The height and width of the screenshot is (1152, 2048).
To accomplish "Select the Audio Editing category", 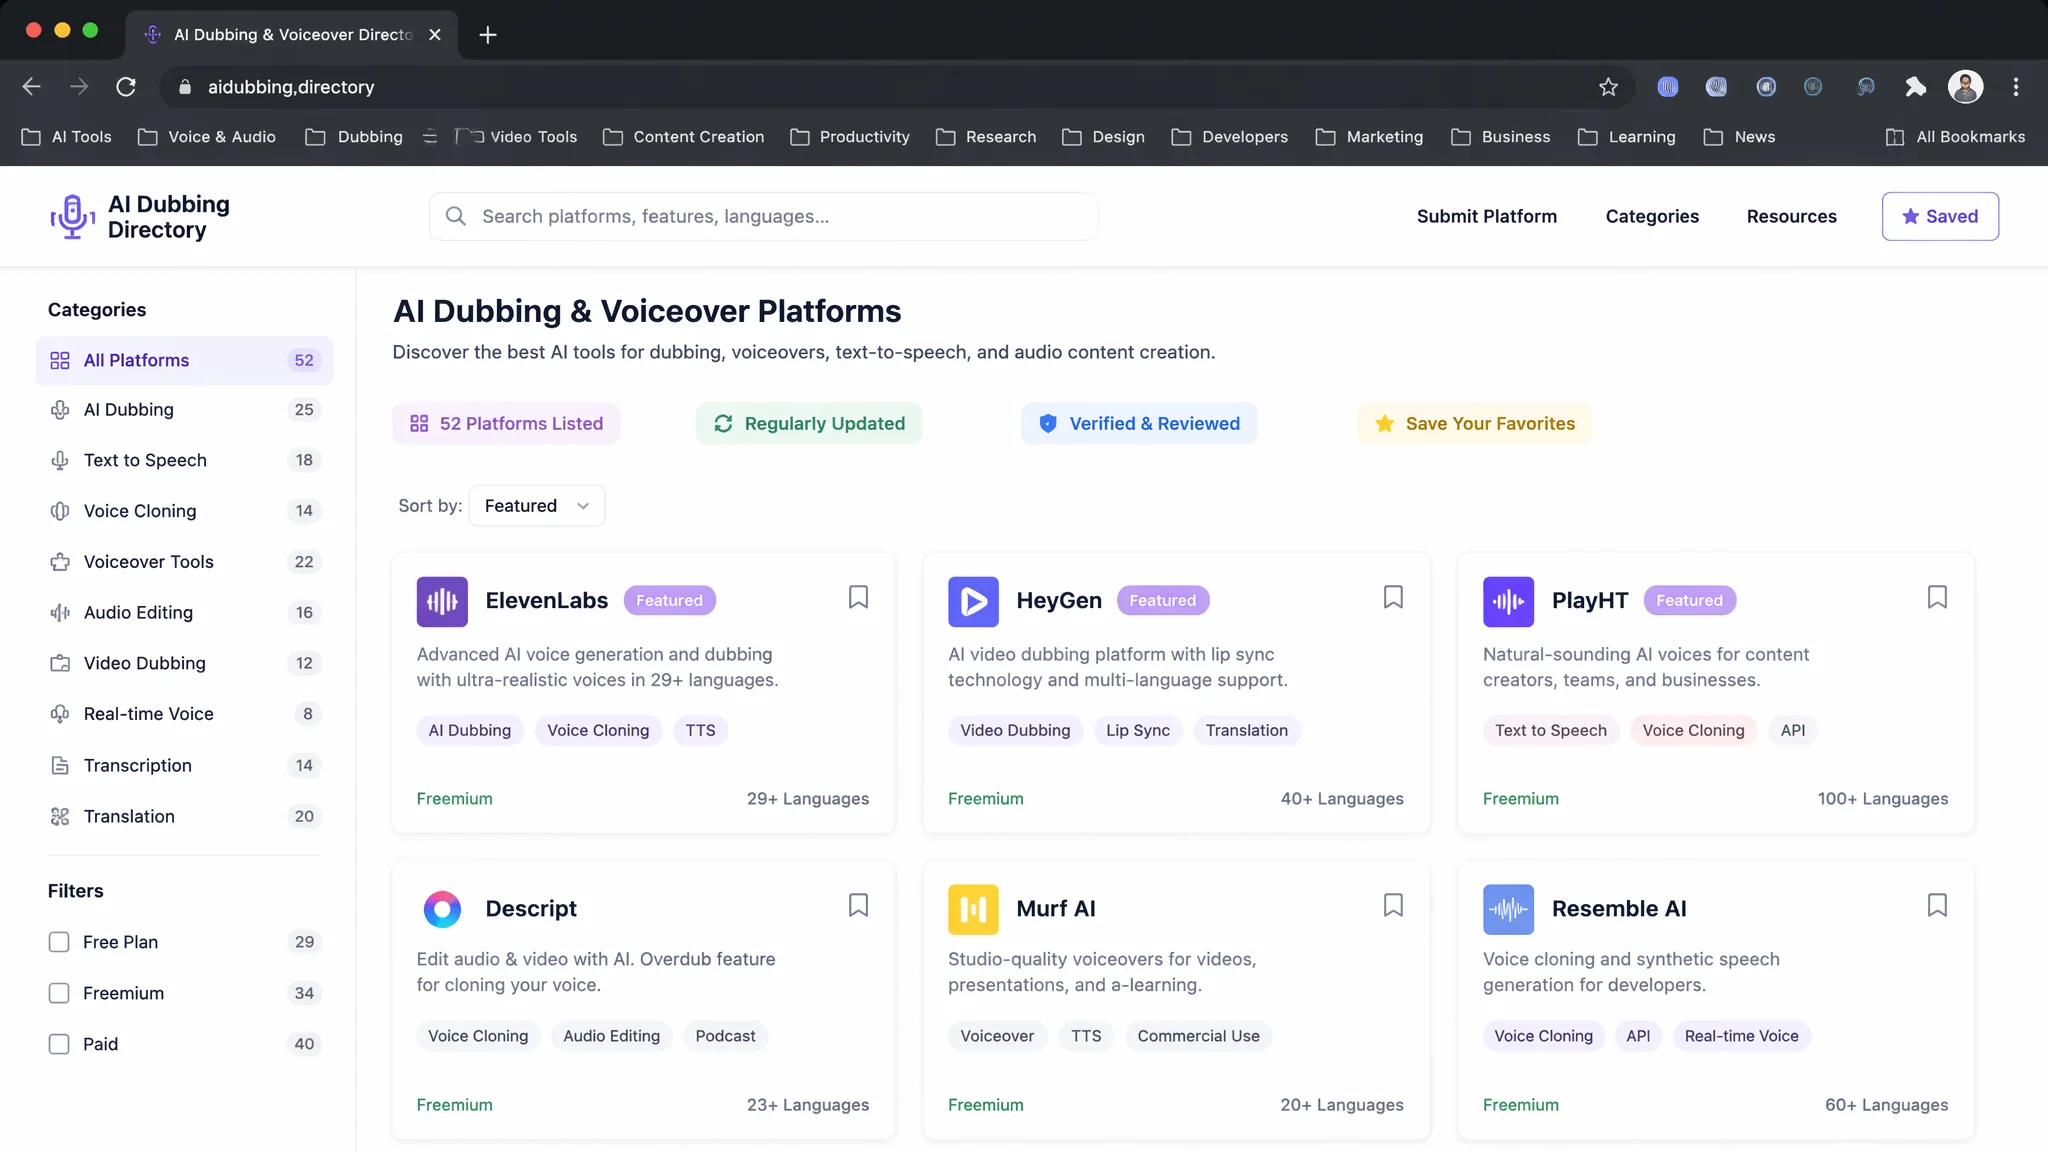I will [x=185, y=613].
